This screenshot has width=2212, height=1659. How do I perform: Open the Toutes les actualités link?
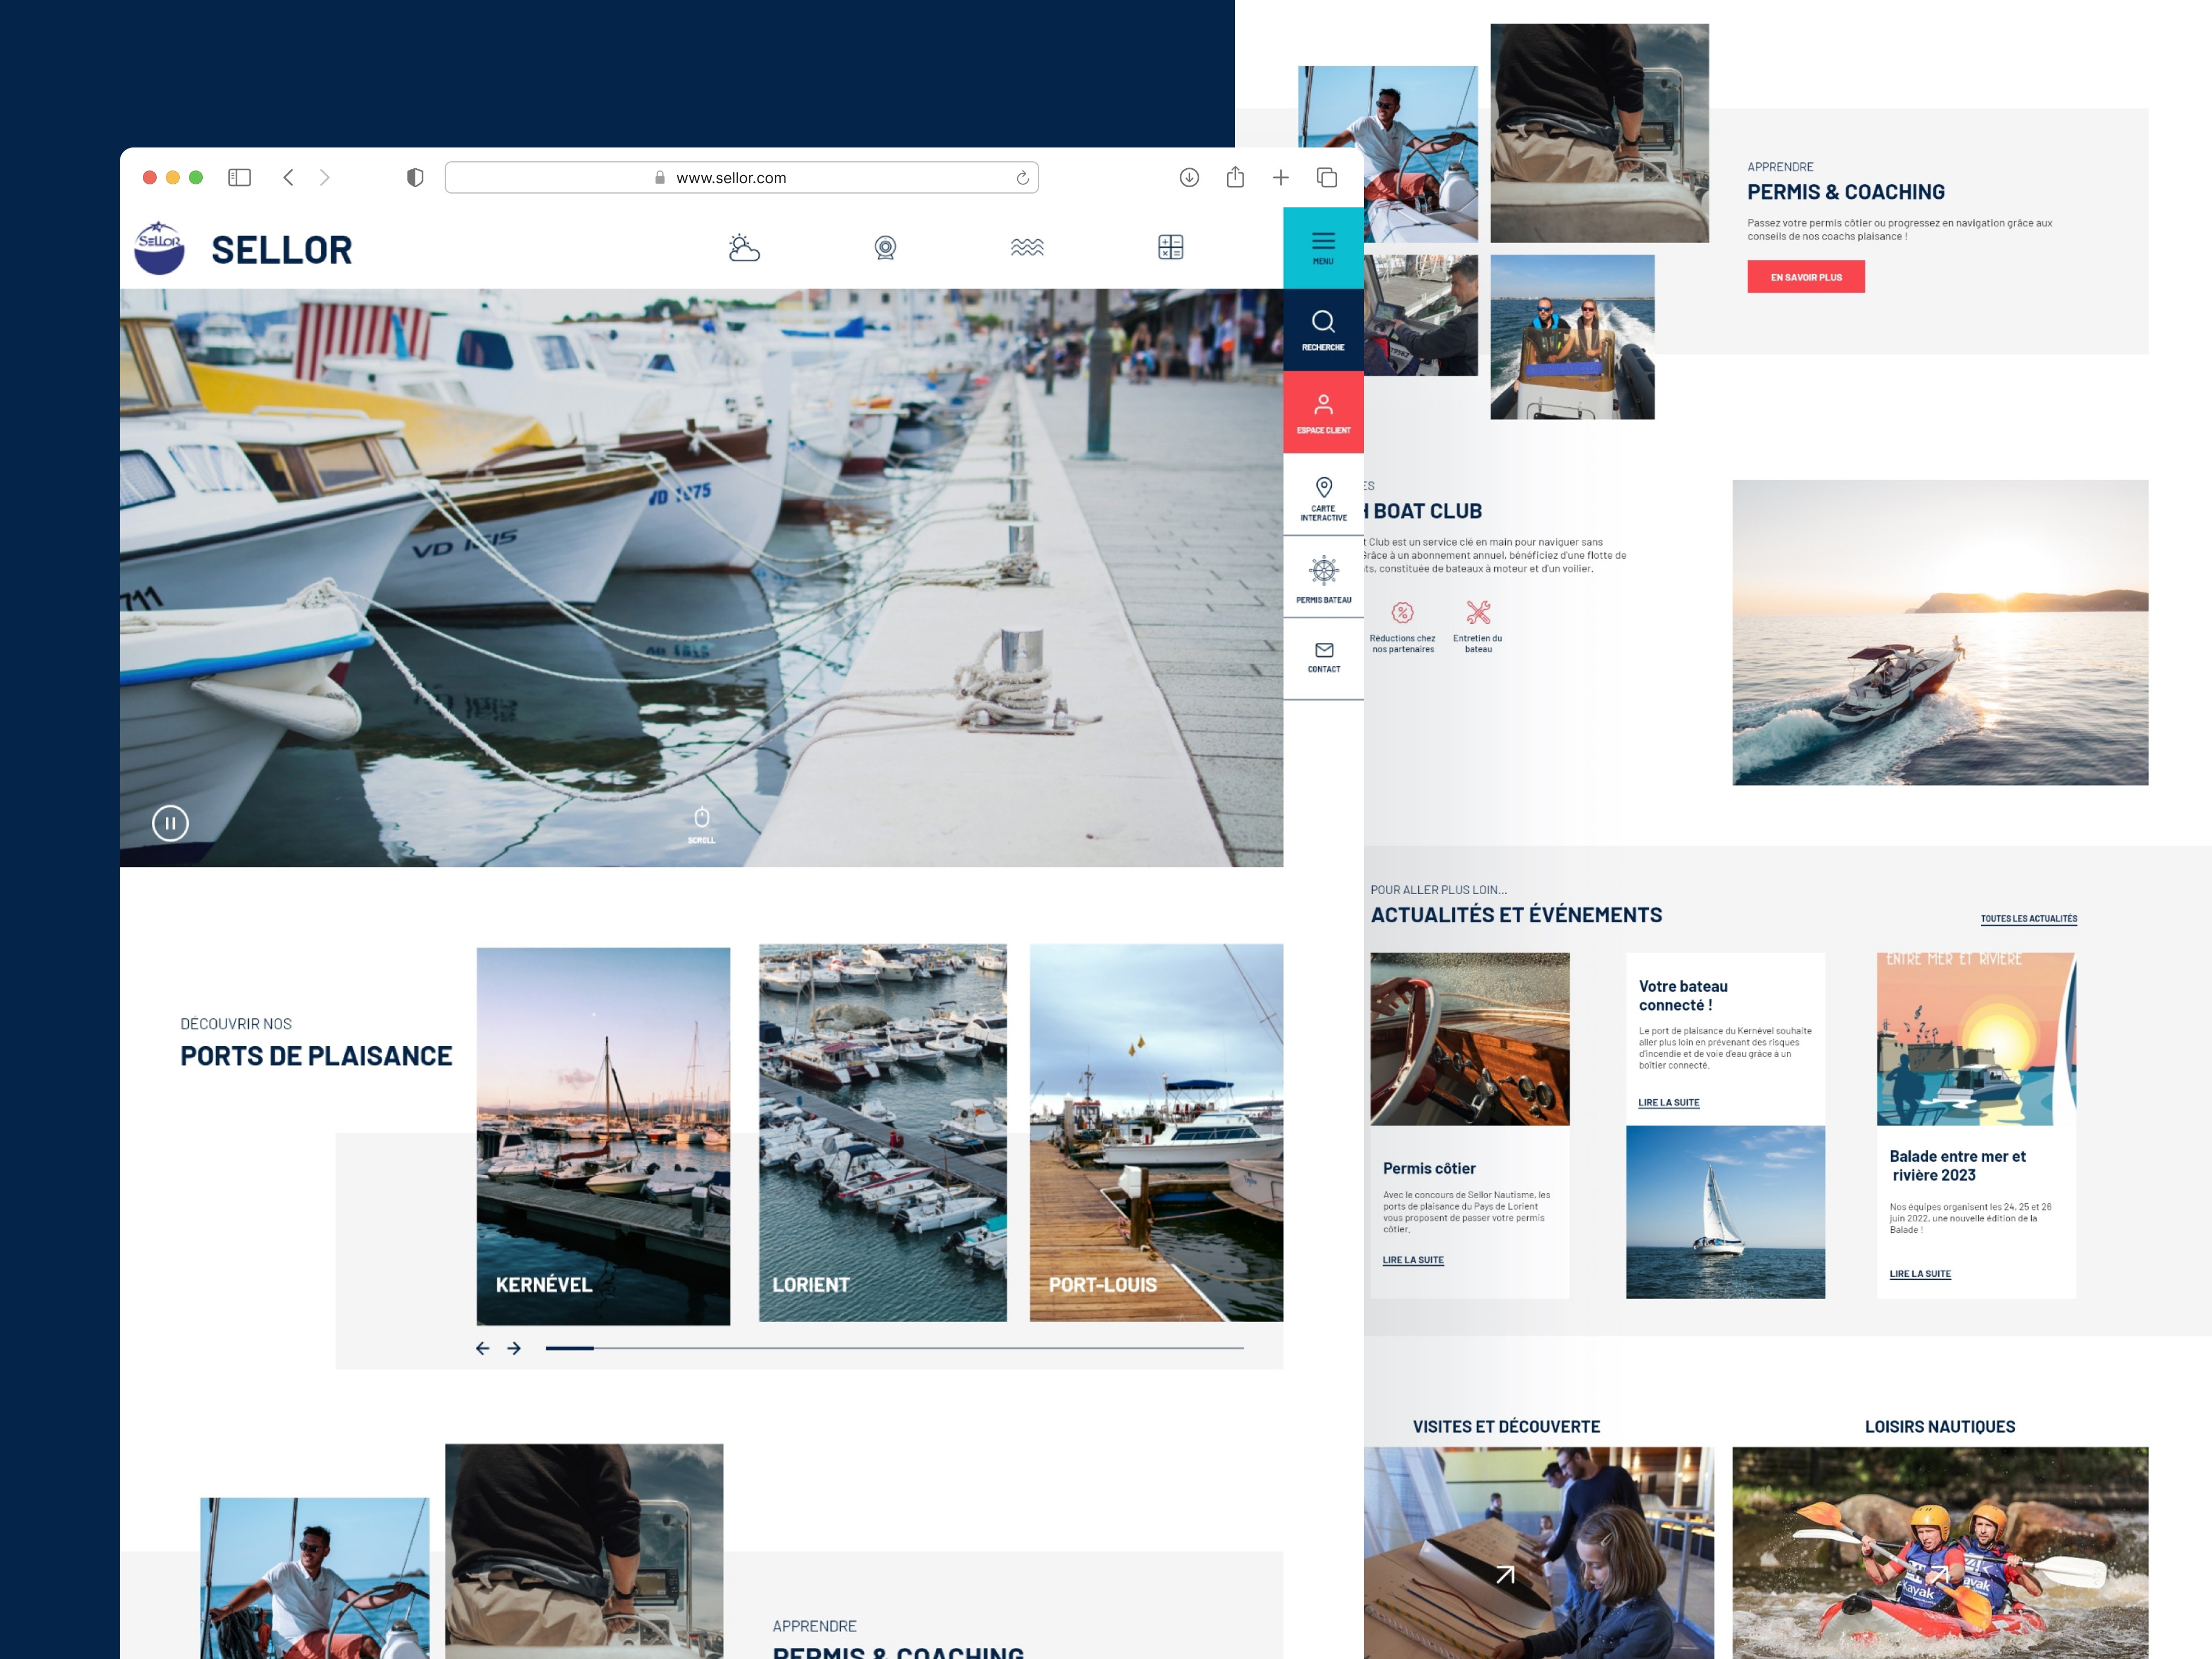2028,918
